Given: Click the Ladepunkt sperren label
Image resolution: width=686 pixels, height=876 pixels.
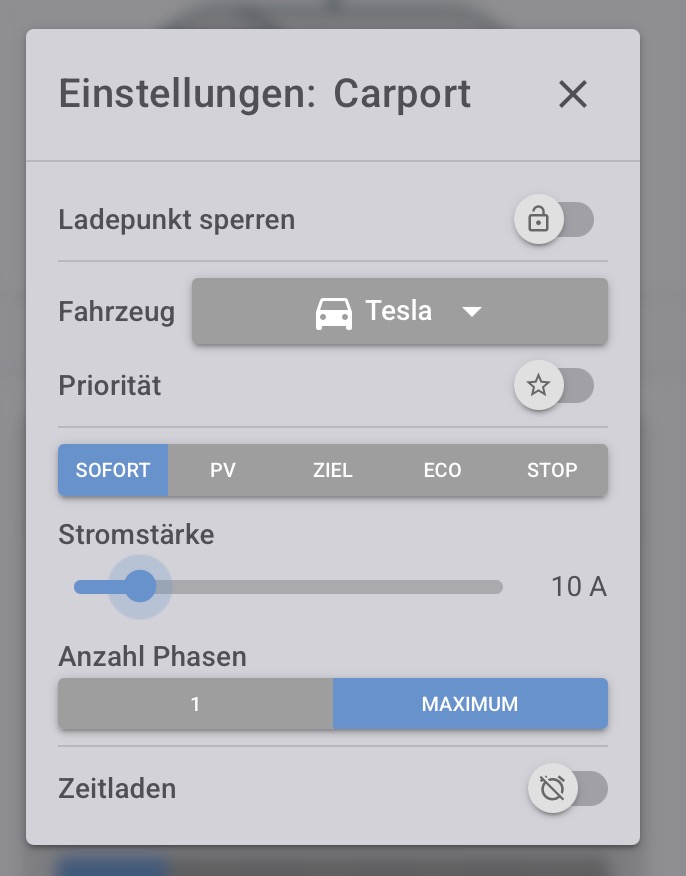Looking at the screenshot, I should [177, 220].
